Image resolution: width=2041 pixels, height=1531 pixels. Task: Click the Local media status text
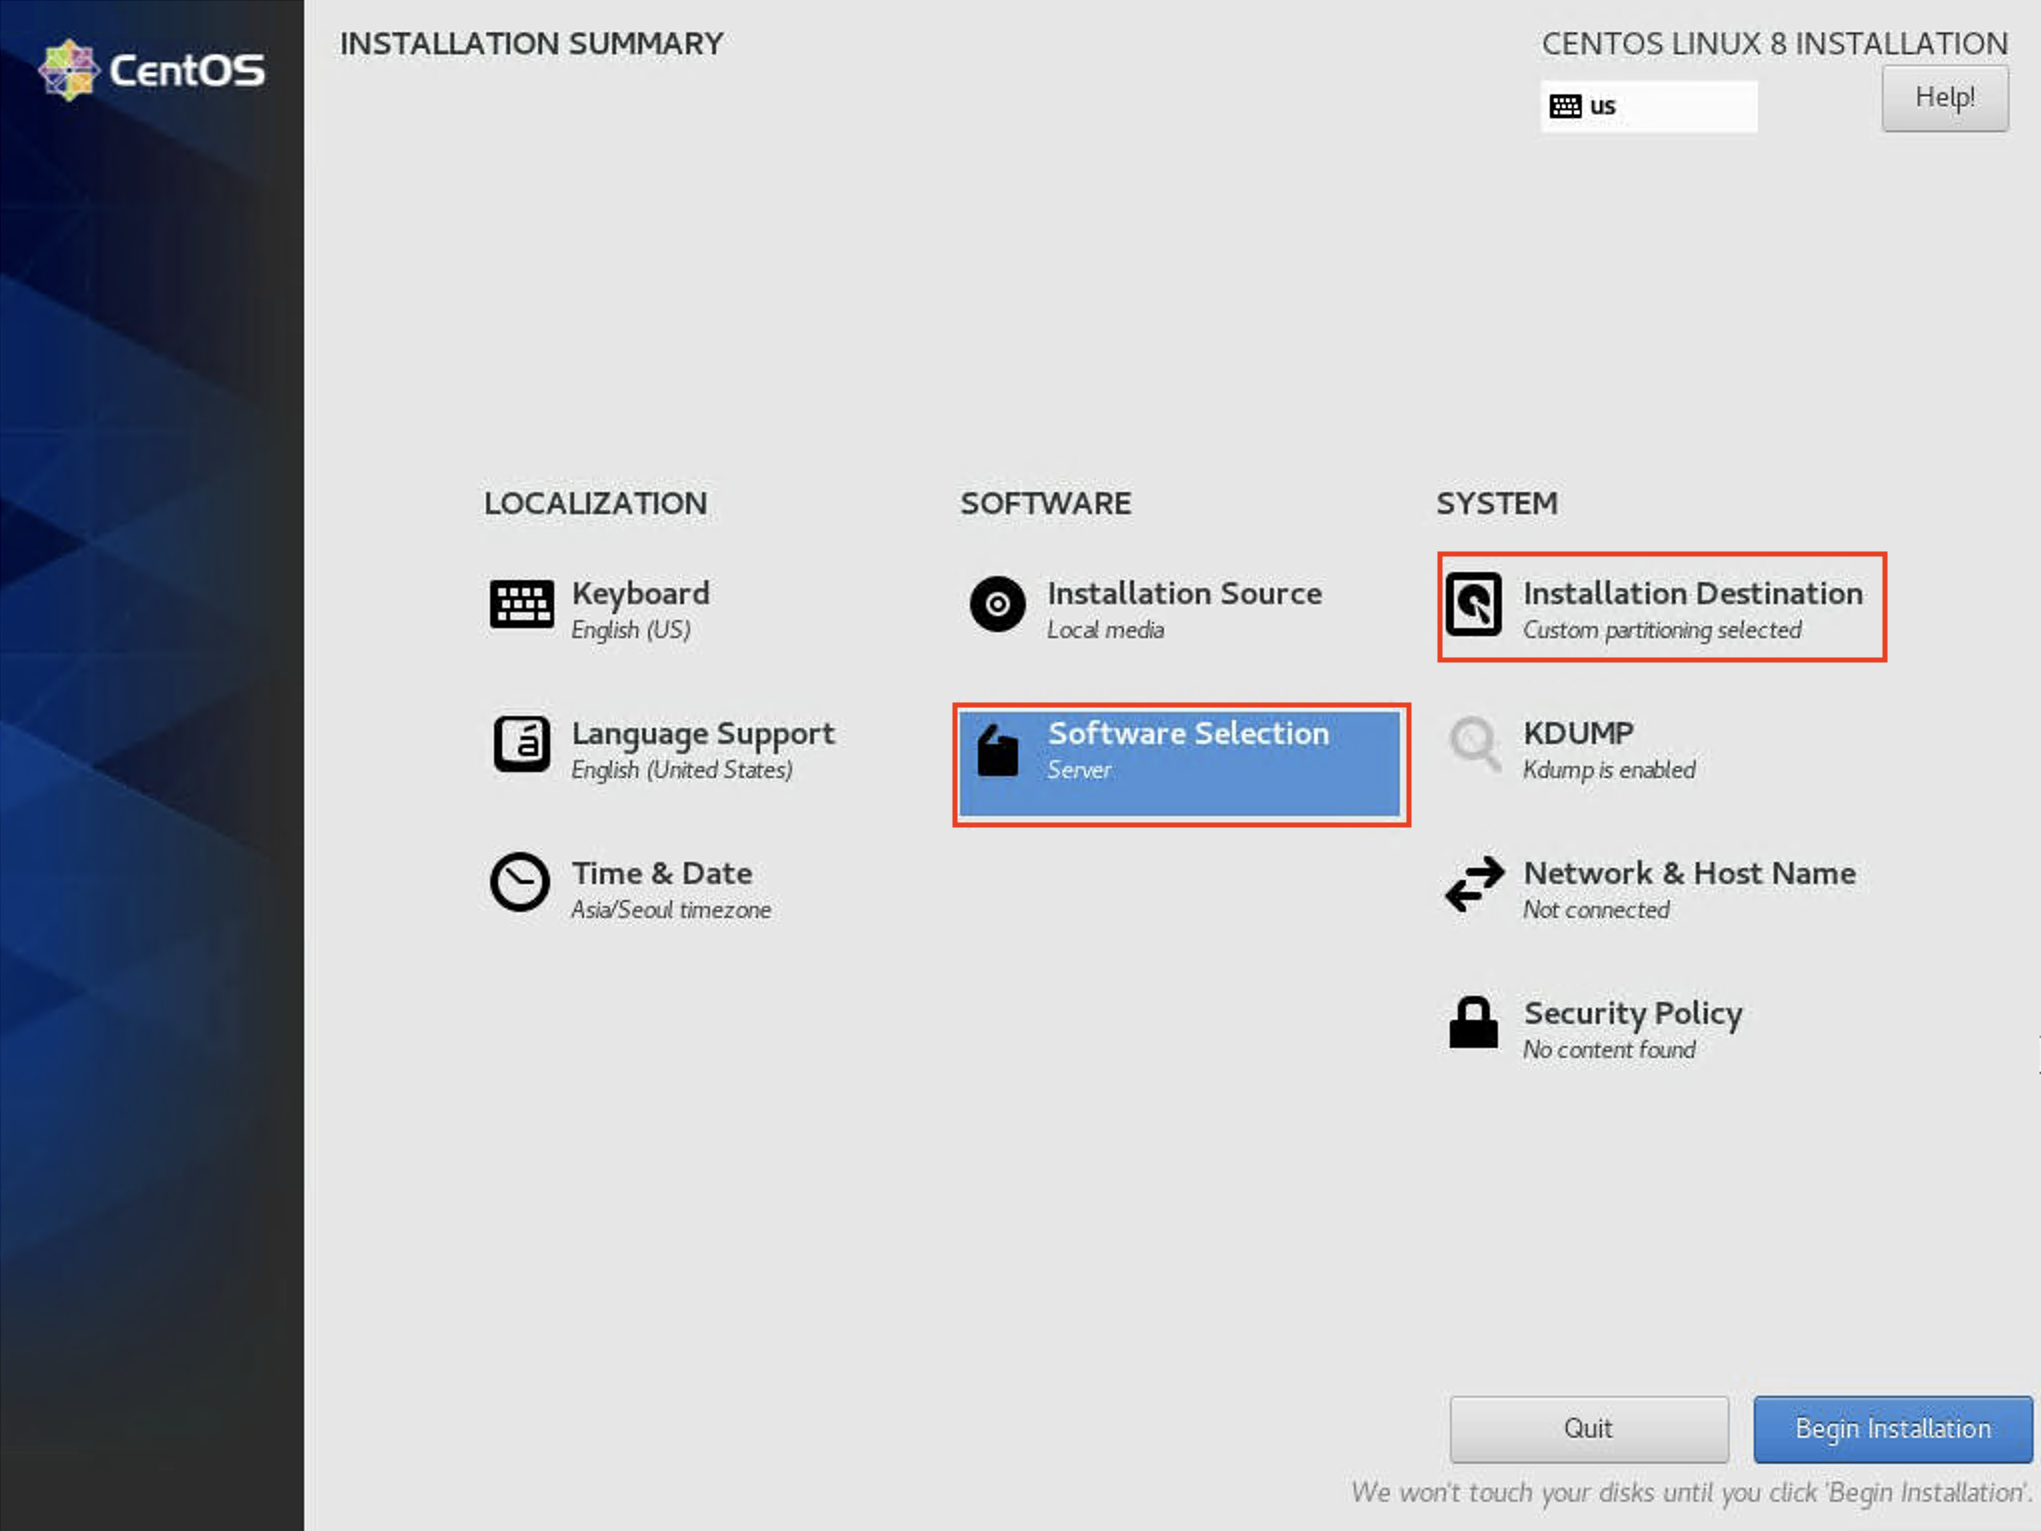[x=1105, y=630]
